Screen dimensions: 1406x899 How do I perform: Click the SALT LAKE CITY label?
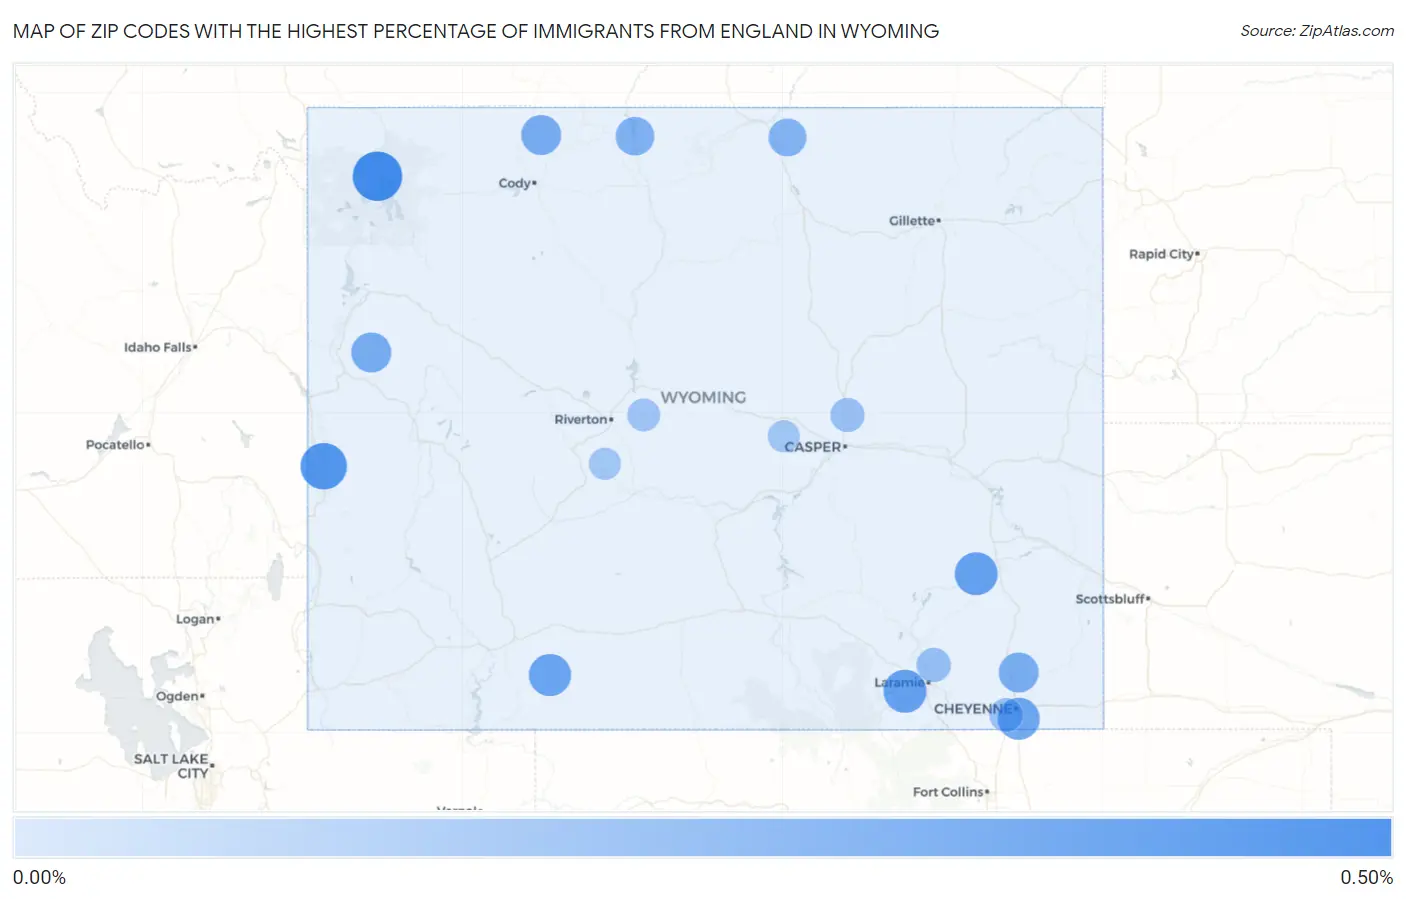(173, 766)
